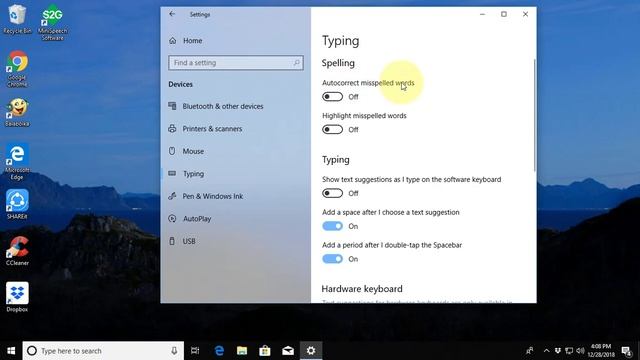Open Edge from the taskbar
The image size is (640, 360).
click(x=219, y=351)
